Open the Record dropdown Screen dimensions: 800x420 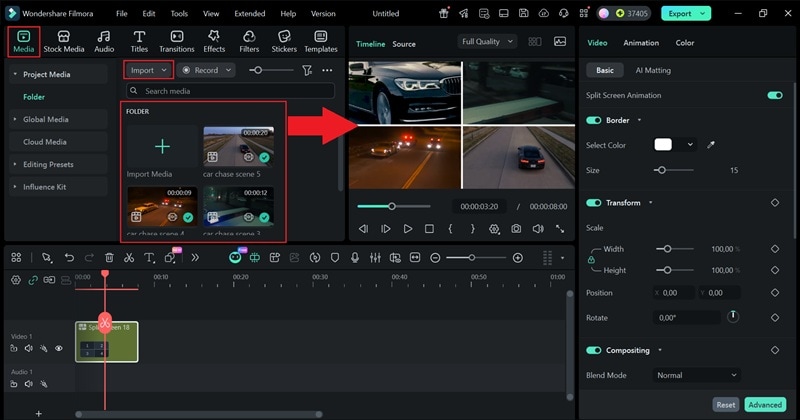pos(206,70)
